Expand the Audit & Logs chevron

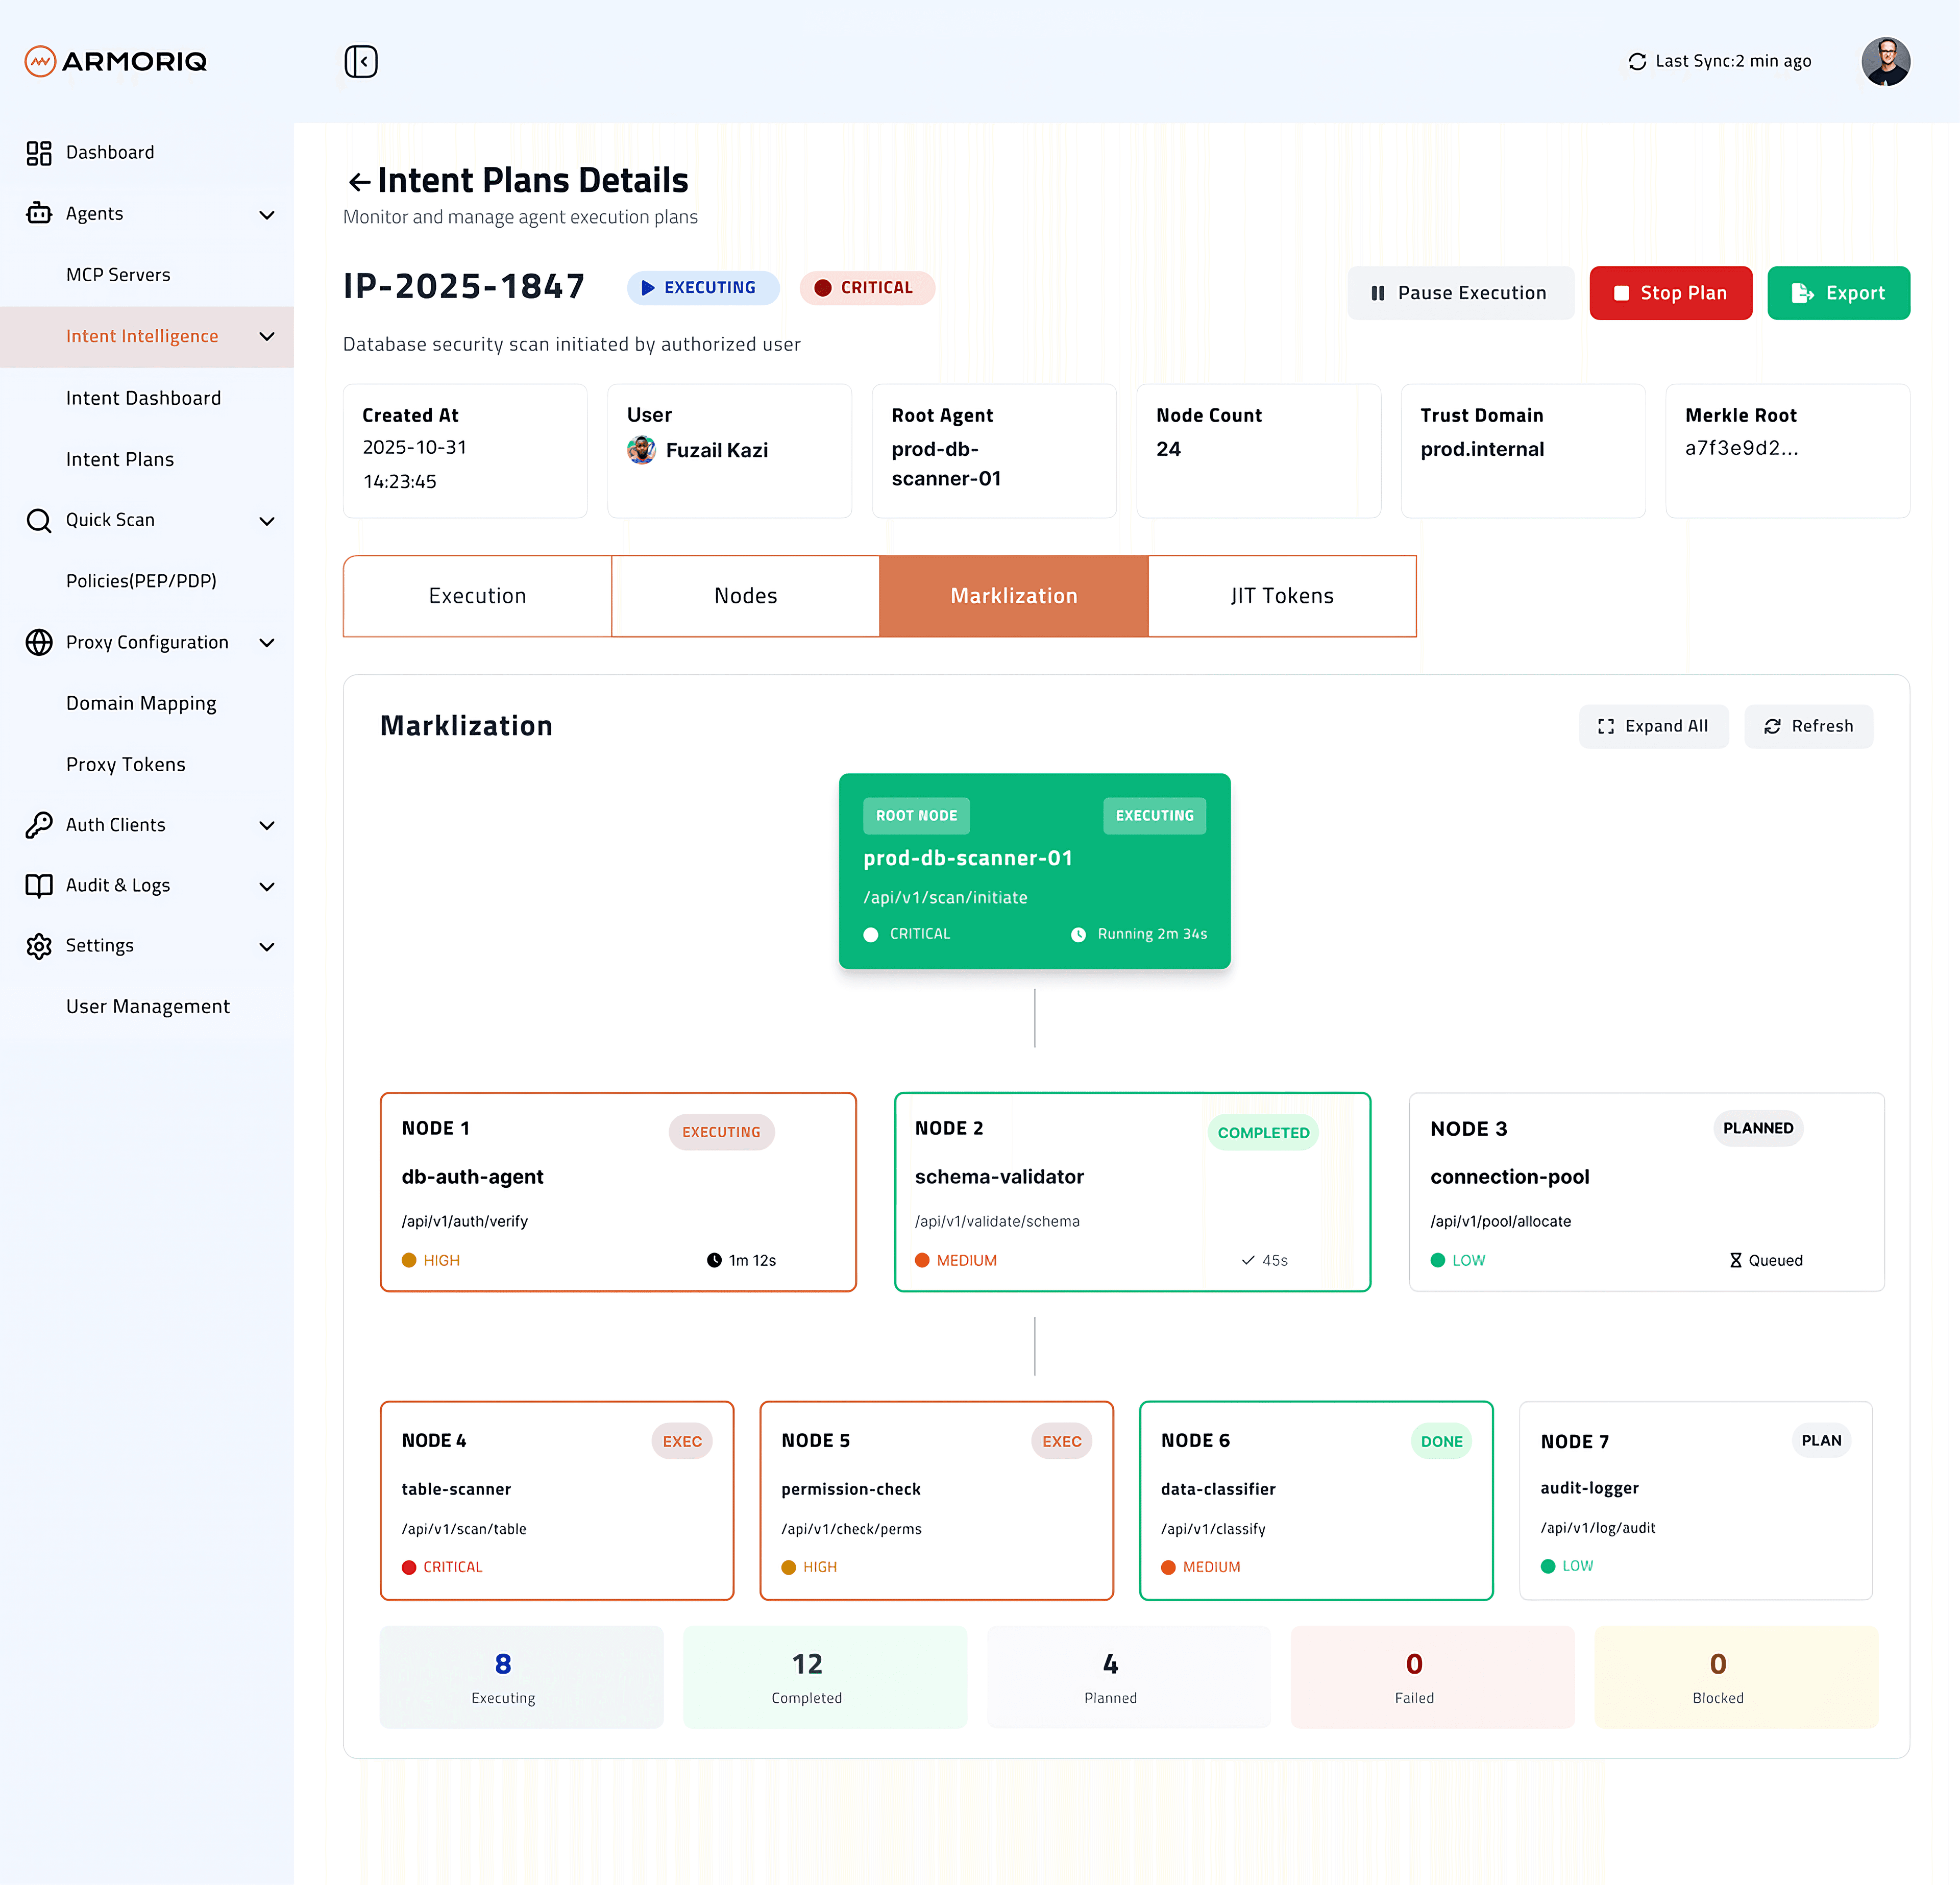(x=267, y=887)
